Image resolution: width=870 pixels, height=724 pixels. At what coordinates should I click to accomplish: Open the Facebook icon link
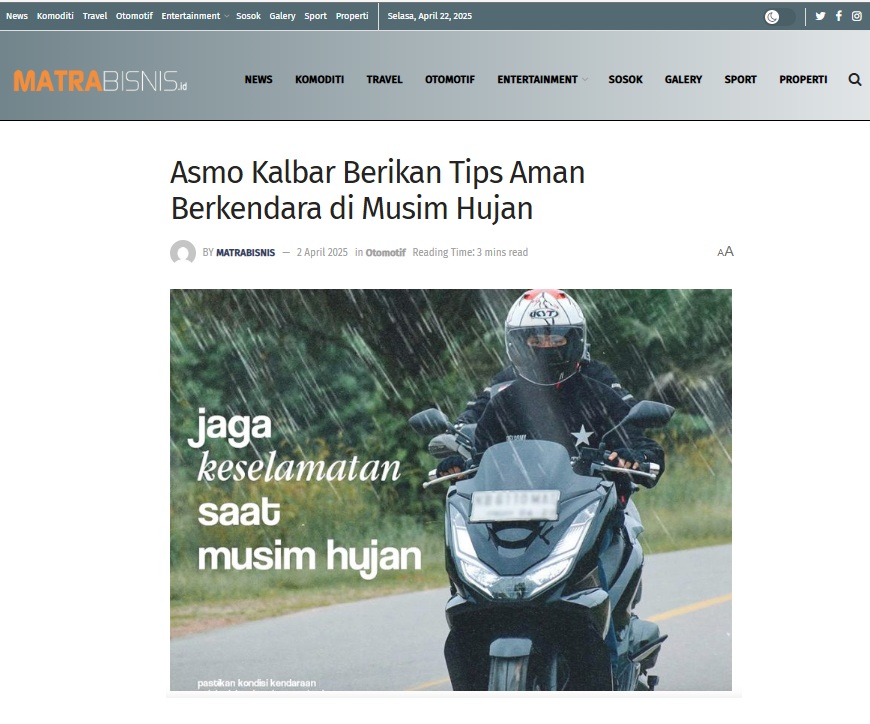pos(839,16)
